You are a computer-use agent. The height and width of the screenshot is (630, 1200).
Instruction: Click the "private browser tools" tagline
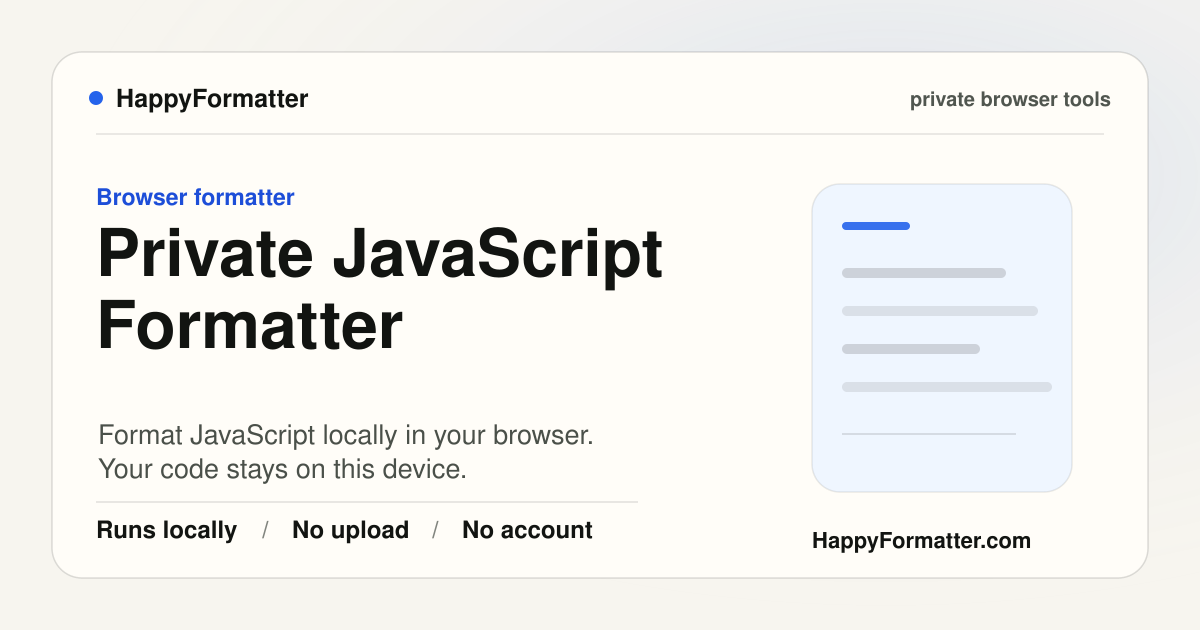[1010, 100]
